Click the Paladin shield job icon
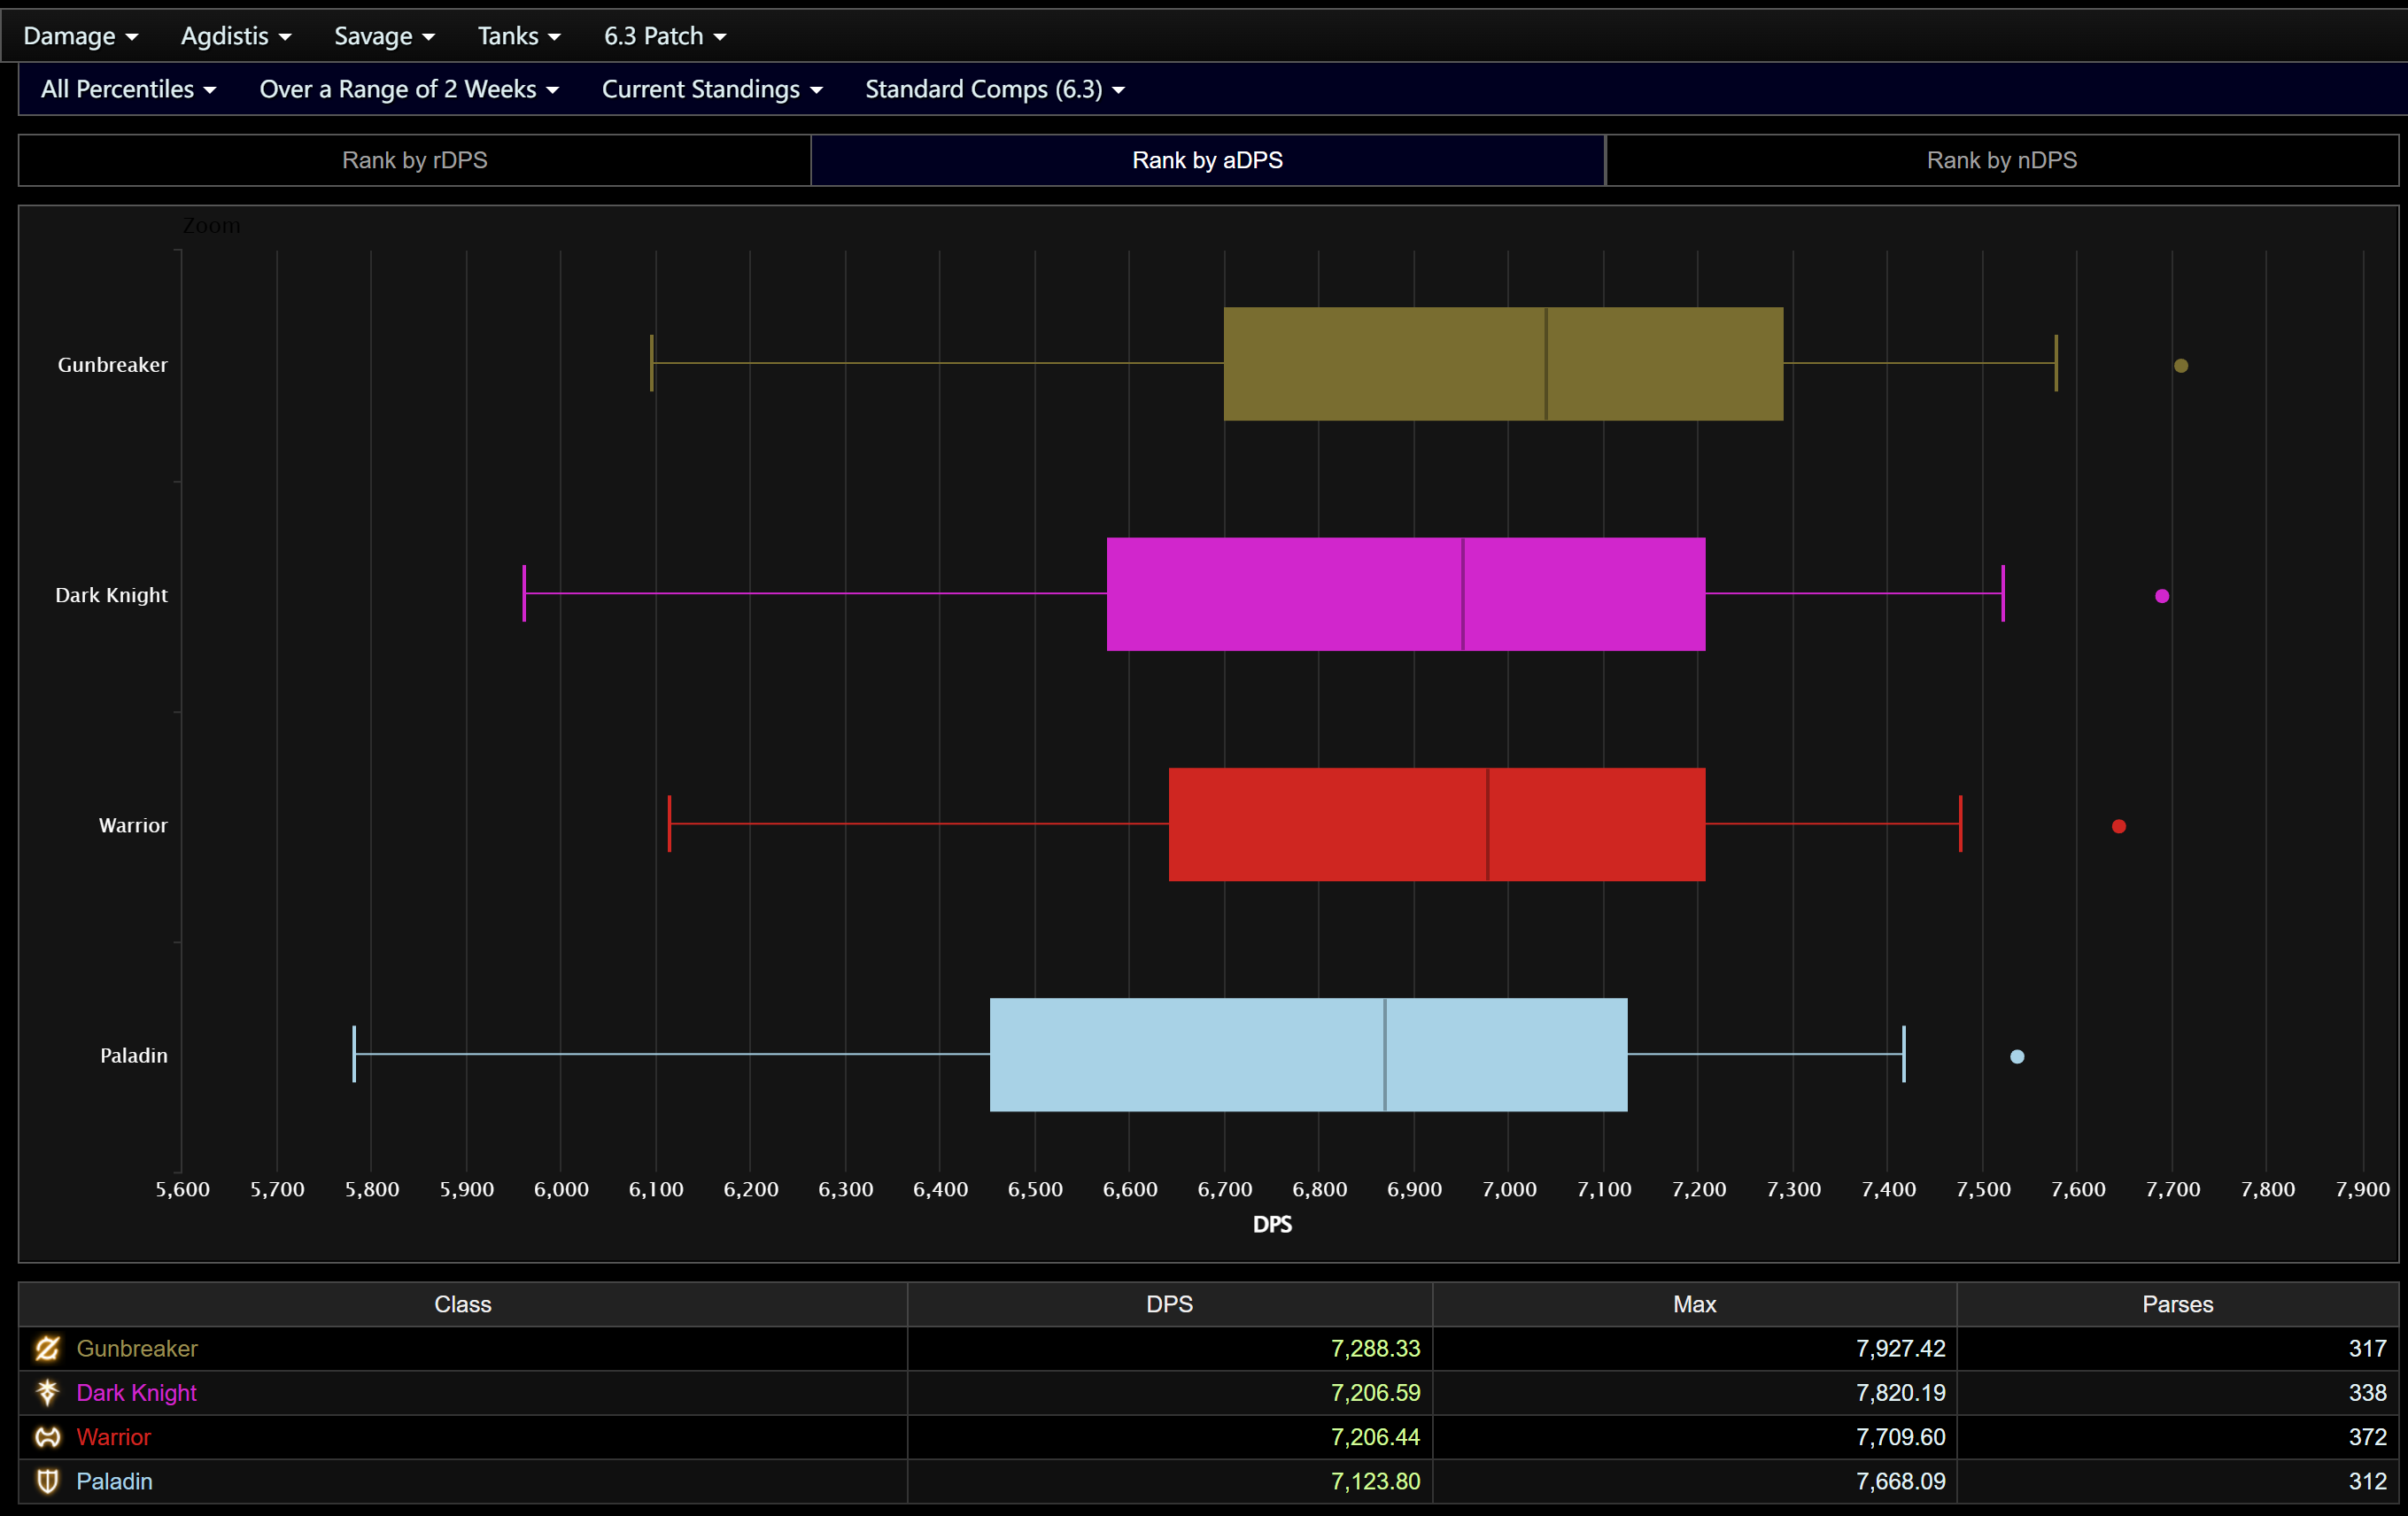The width and height of the screenshot is (2408, 1516). coord(47,1481)
